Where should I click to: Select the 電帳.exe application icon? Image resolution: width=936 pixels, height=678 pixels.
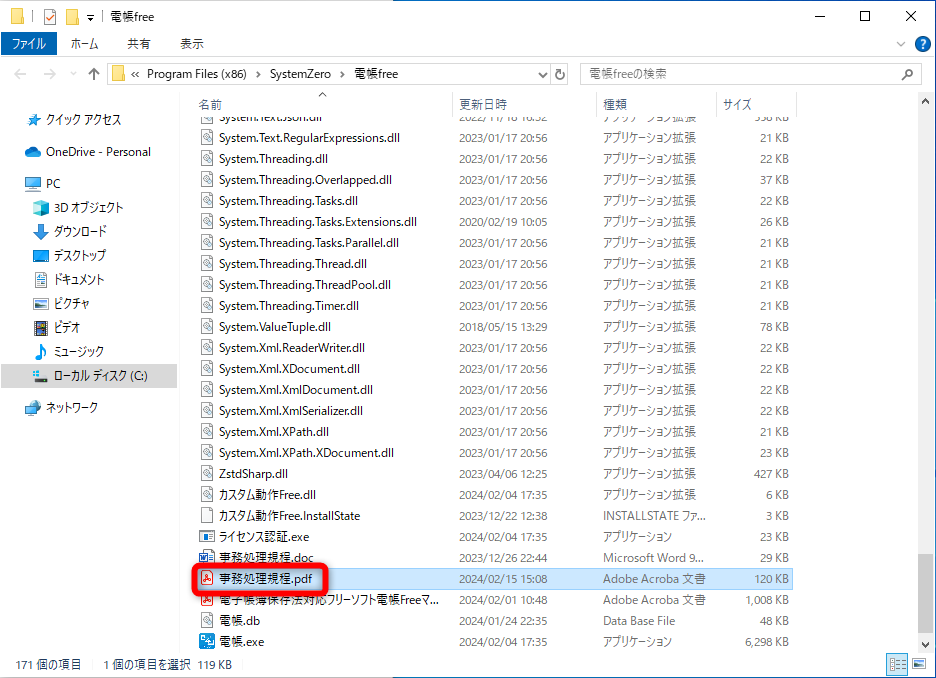tap(207, 642)
